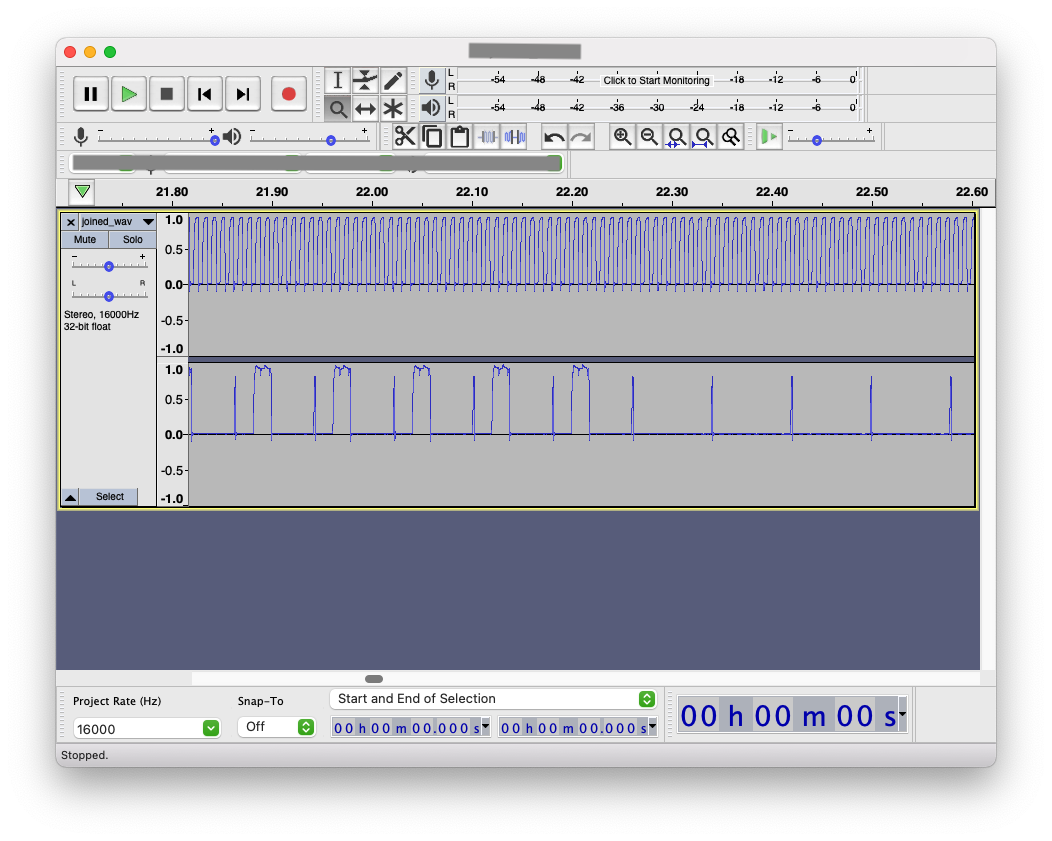Select the Zoom (magnifier) tool
The height and width of the screenshot is (841, 1052).
click(x=337, y=108)
